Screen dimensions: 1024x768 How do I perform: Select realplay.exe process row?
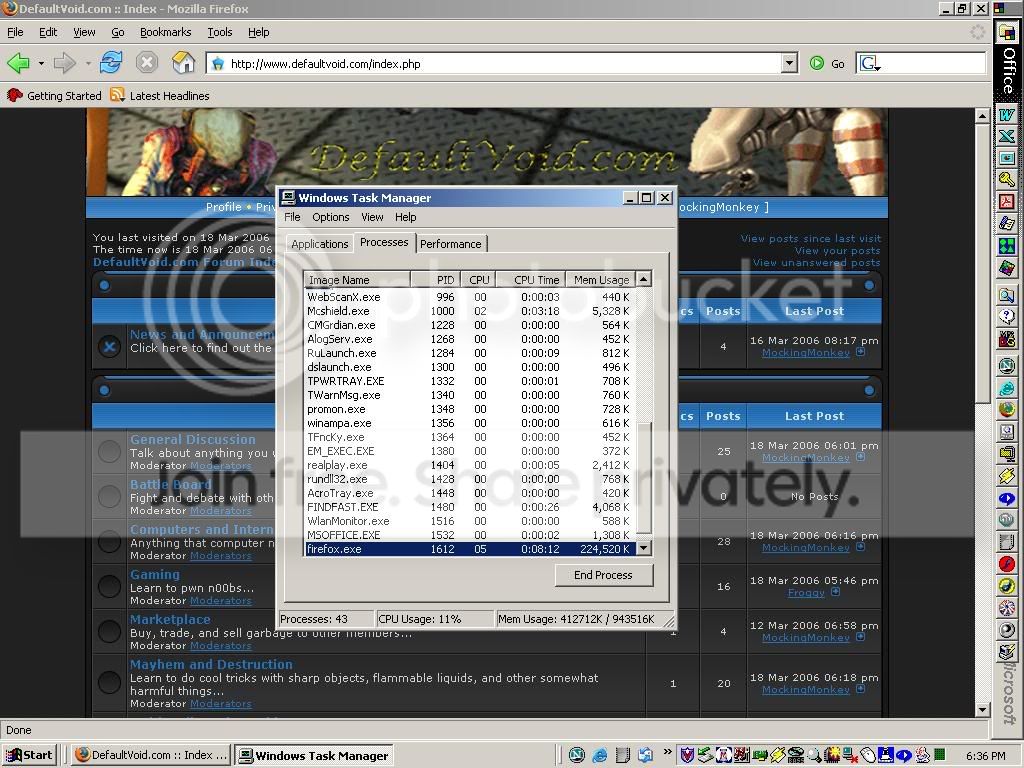click(x=469, y=465)
